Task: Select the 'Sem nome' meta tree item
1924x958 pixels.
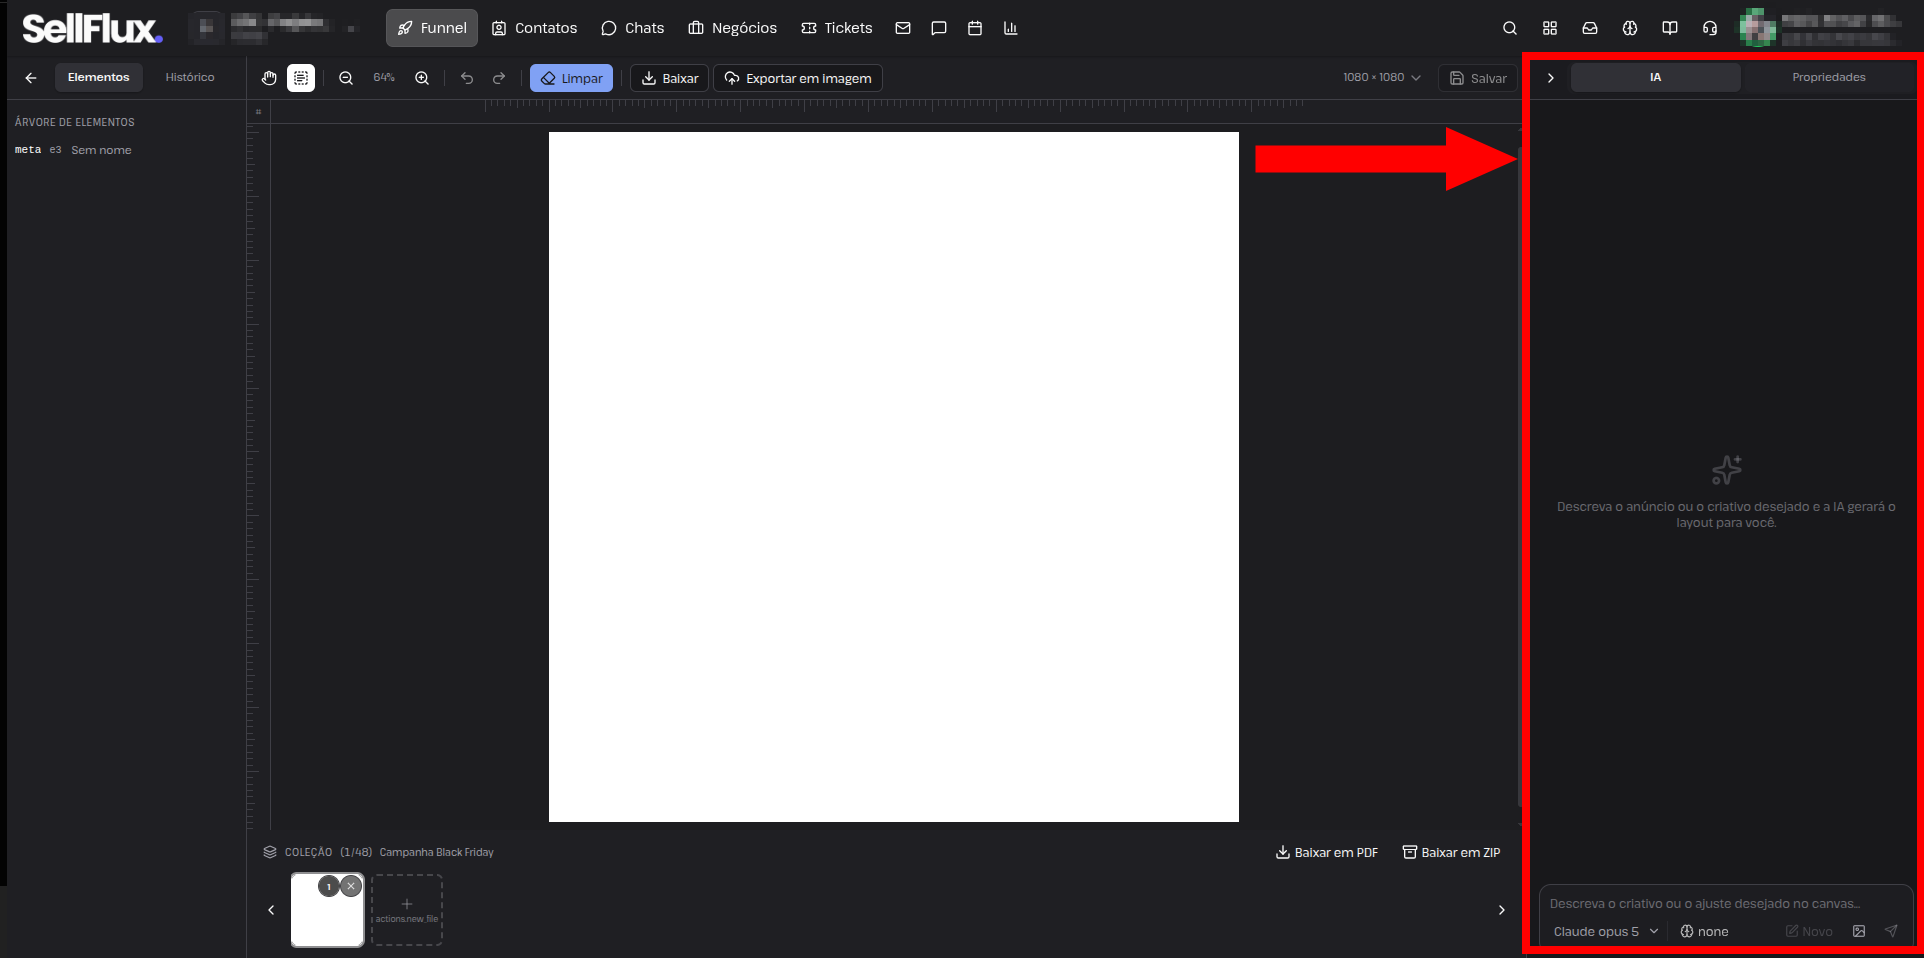Action: pos(73,150)
